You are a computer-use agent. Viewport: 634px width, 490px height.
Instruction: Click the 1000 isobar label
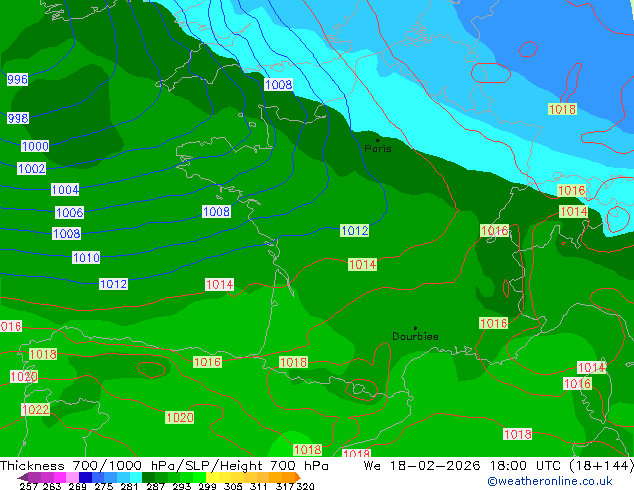click(35, 146)
